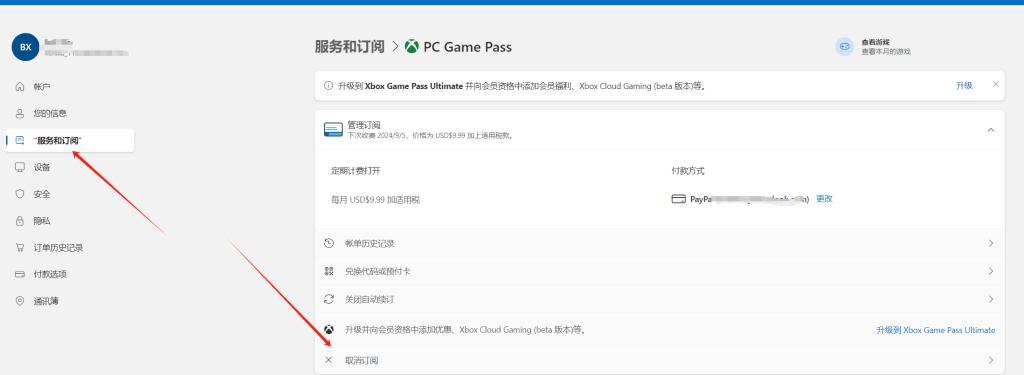
Task: Click the location pin icon for 通讯簿
Action: [20, 301]
